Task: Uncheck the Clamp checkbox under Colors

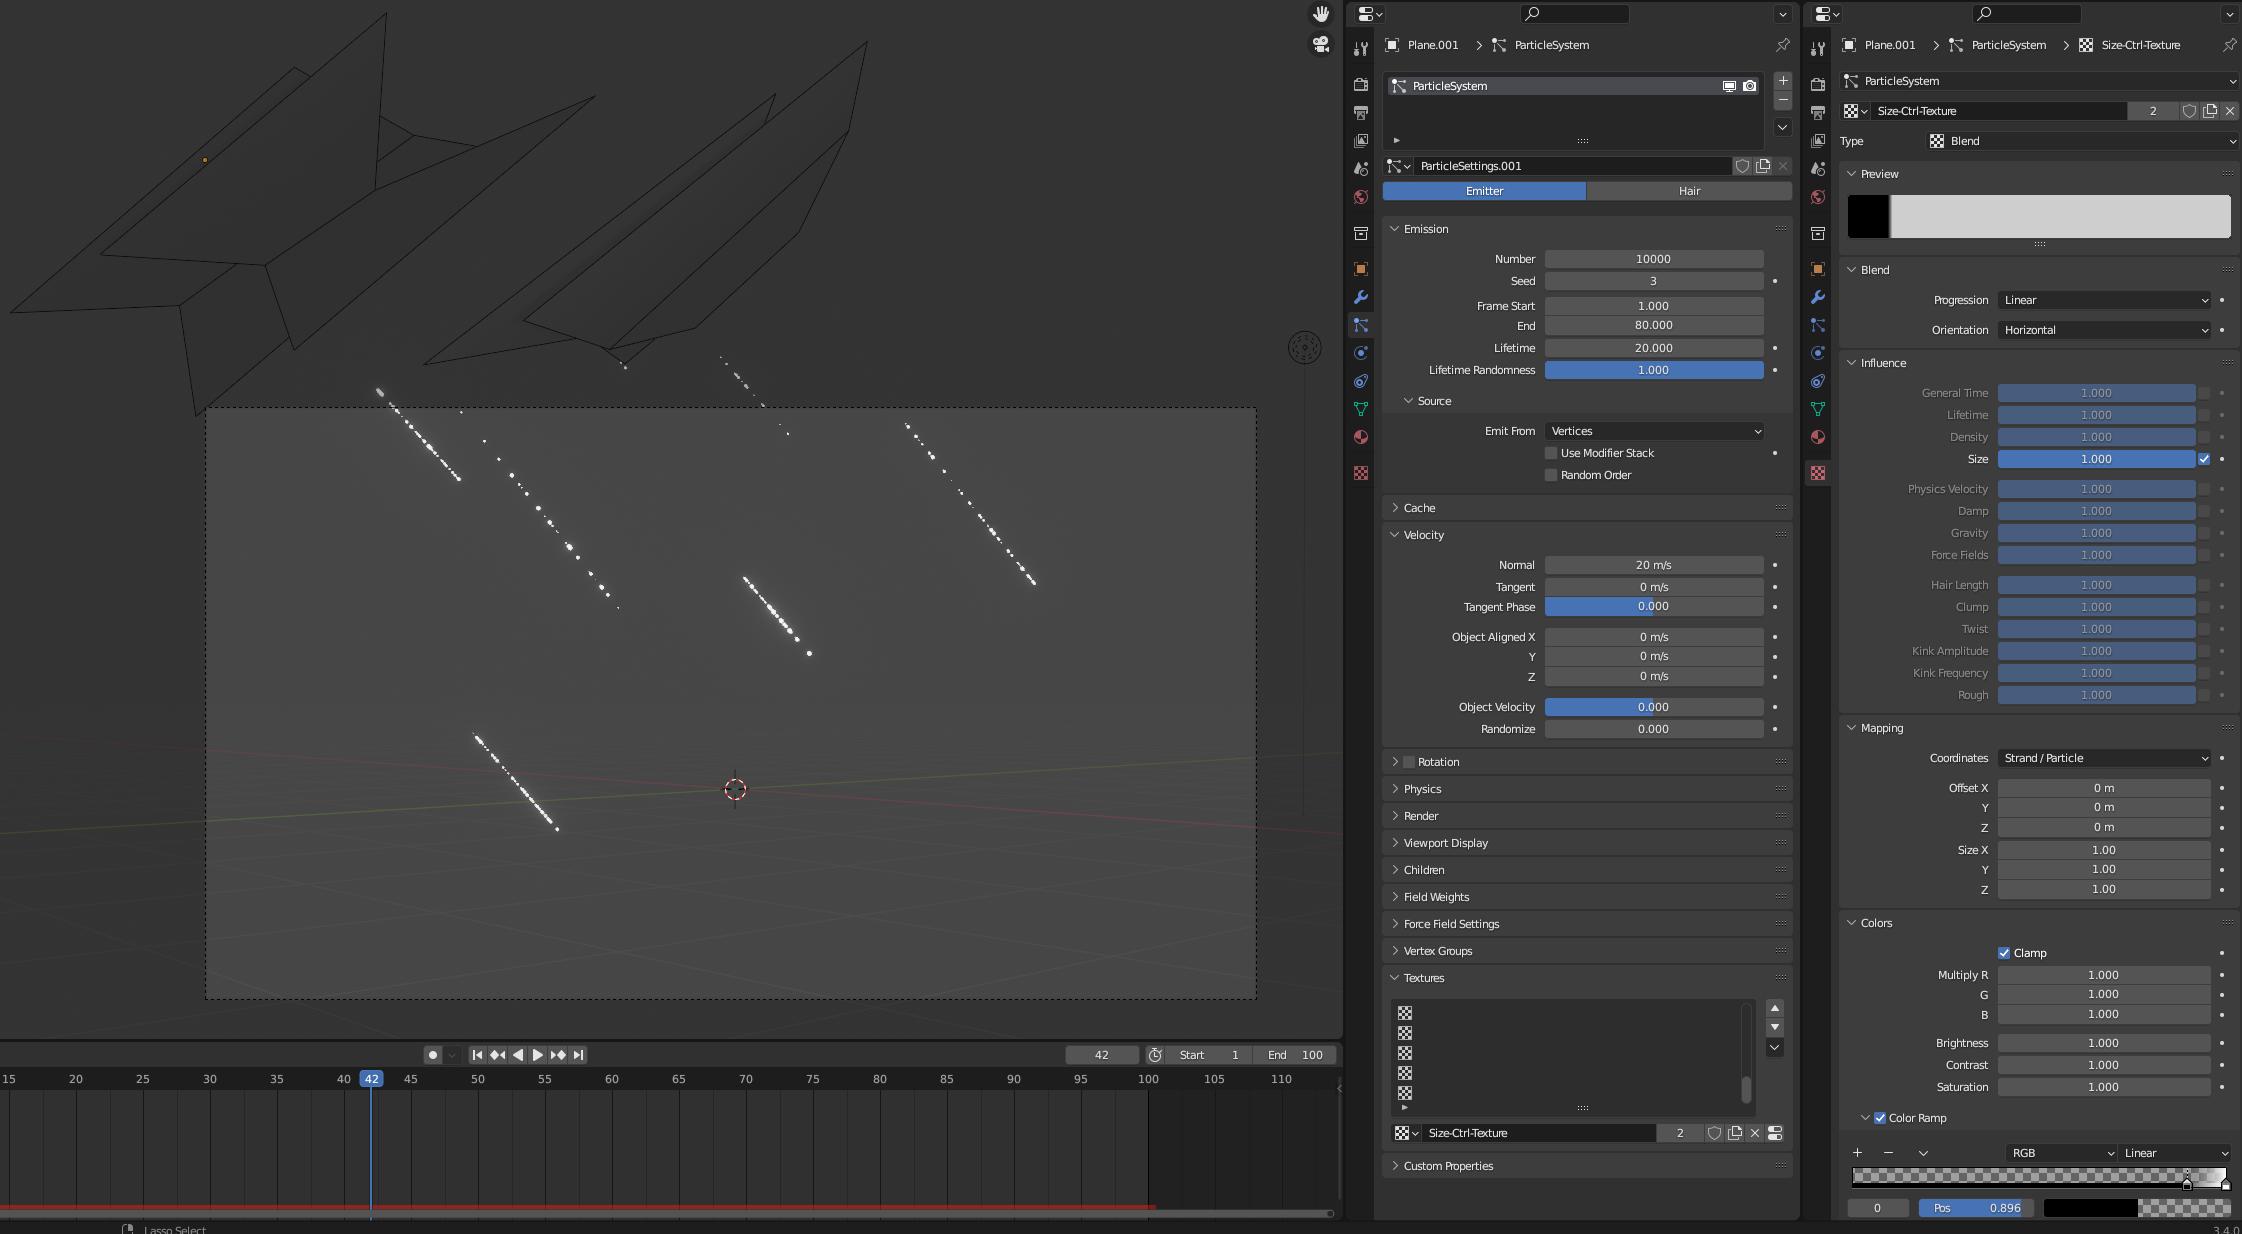Action: click(2004, 953)
